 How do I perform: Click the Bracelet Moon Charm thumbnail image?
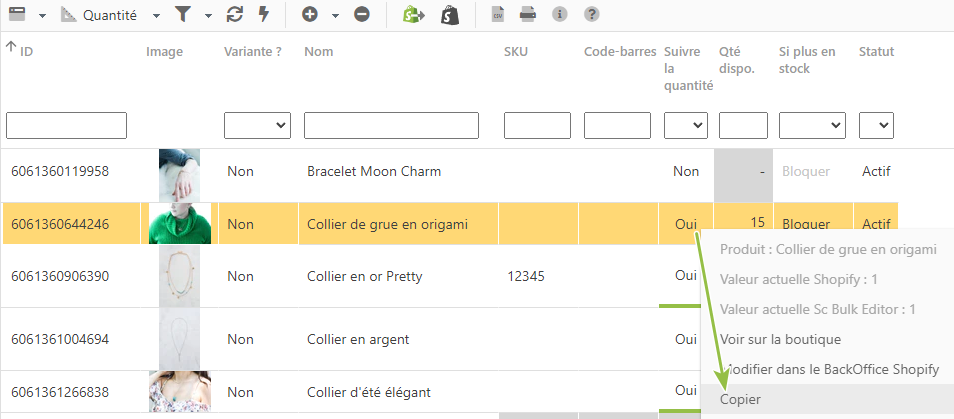[179, 175]
